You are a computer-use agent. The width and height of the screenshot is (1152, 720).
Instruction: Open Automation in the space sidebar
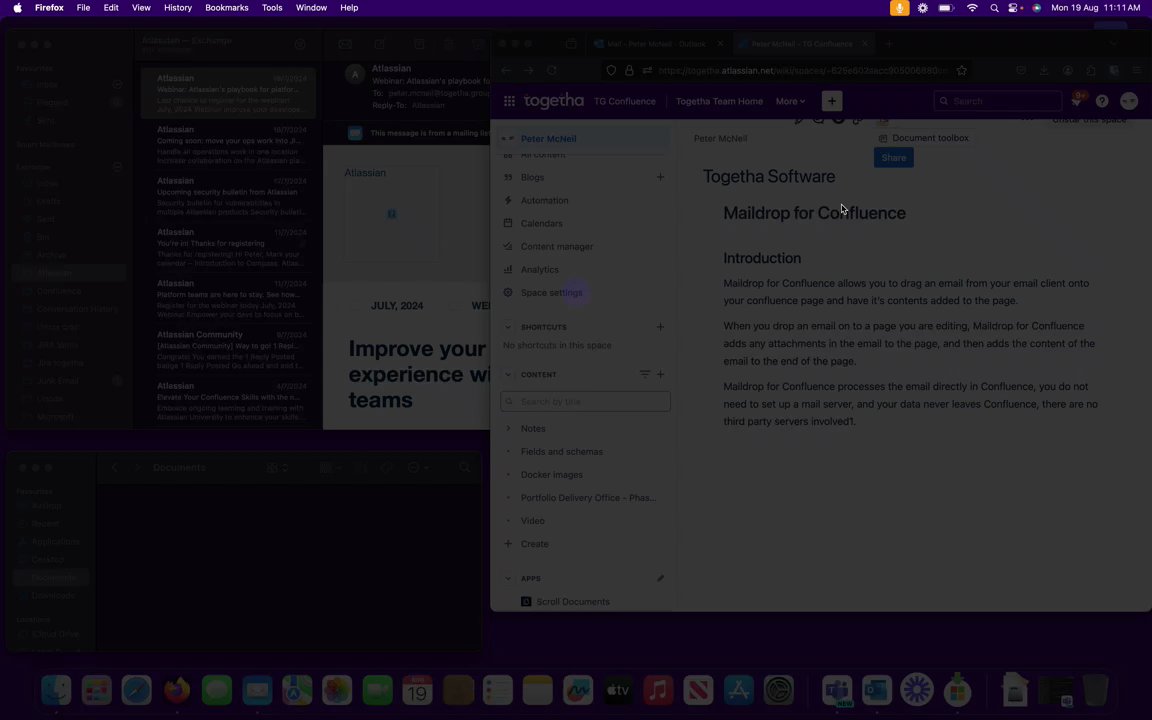[544, 201]
